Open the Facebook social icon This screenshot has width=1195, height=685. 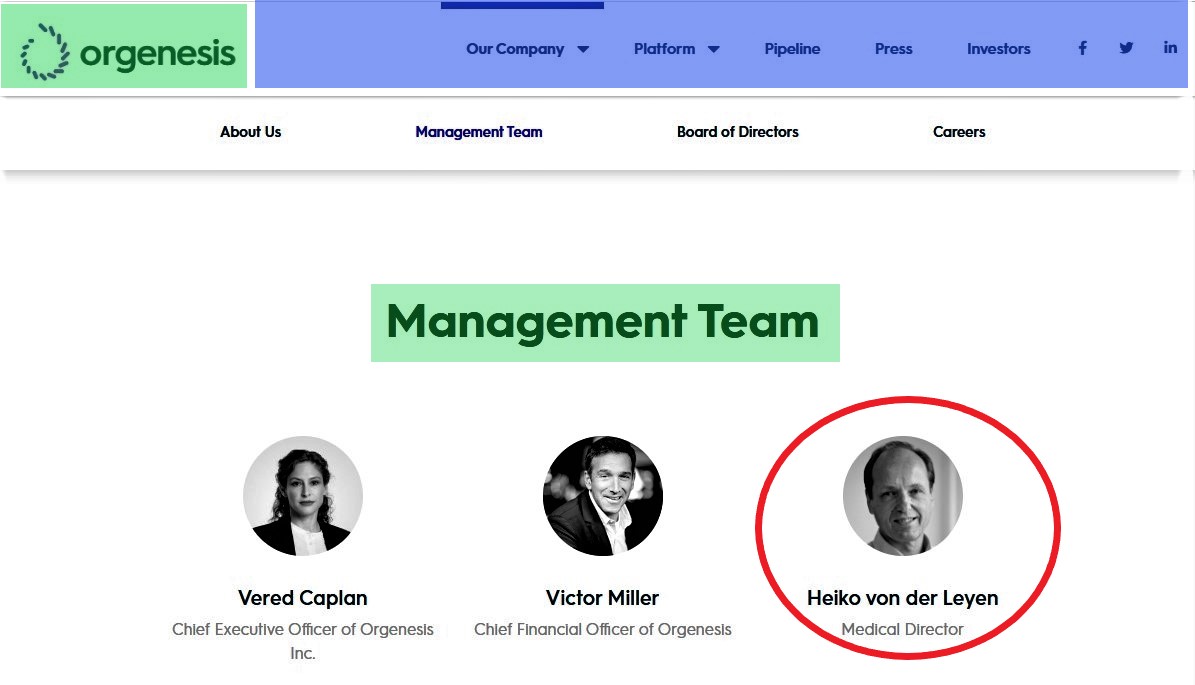1082,48
